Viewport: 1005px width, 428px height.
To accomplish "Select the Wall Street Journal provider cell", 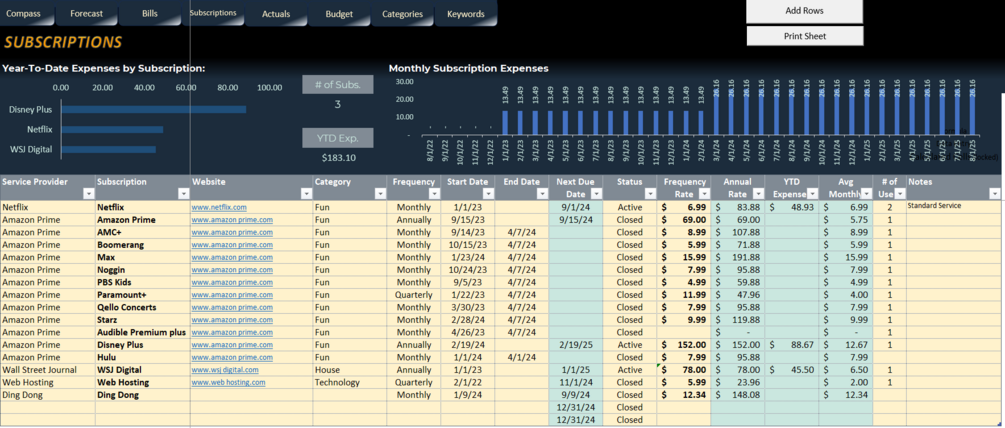I will [x=47, y=370].
